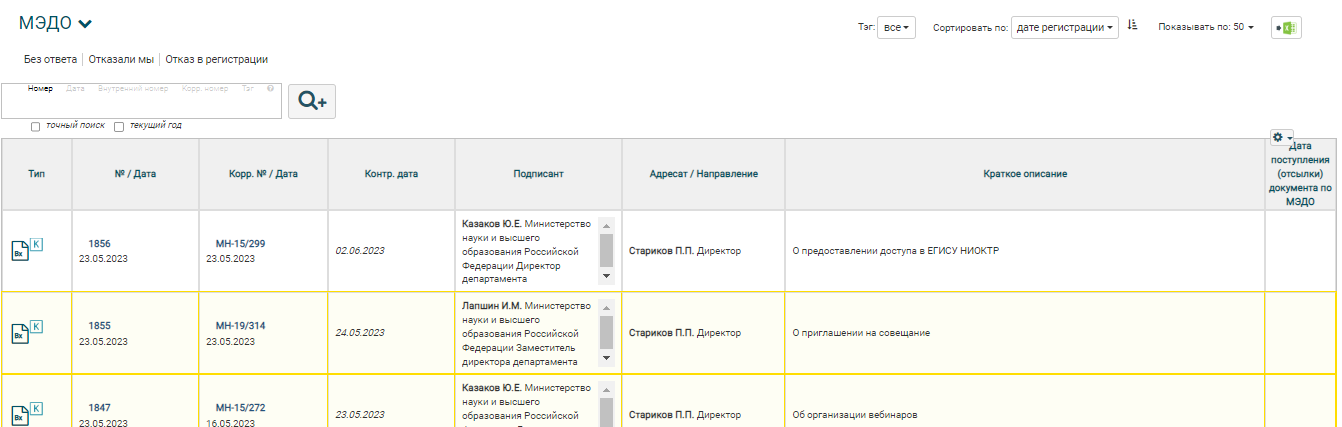The height and width of the screenshot is (427, 1342).
Task: Select the 'Без ответа' filter
Action: (50, 60)
